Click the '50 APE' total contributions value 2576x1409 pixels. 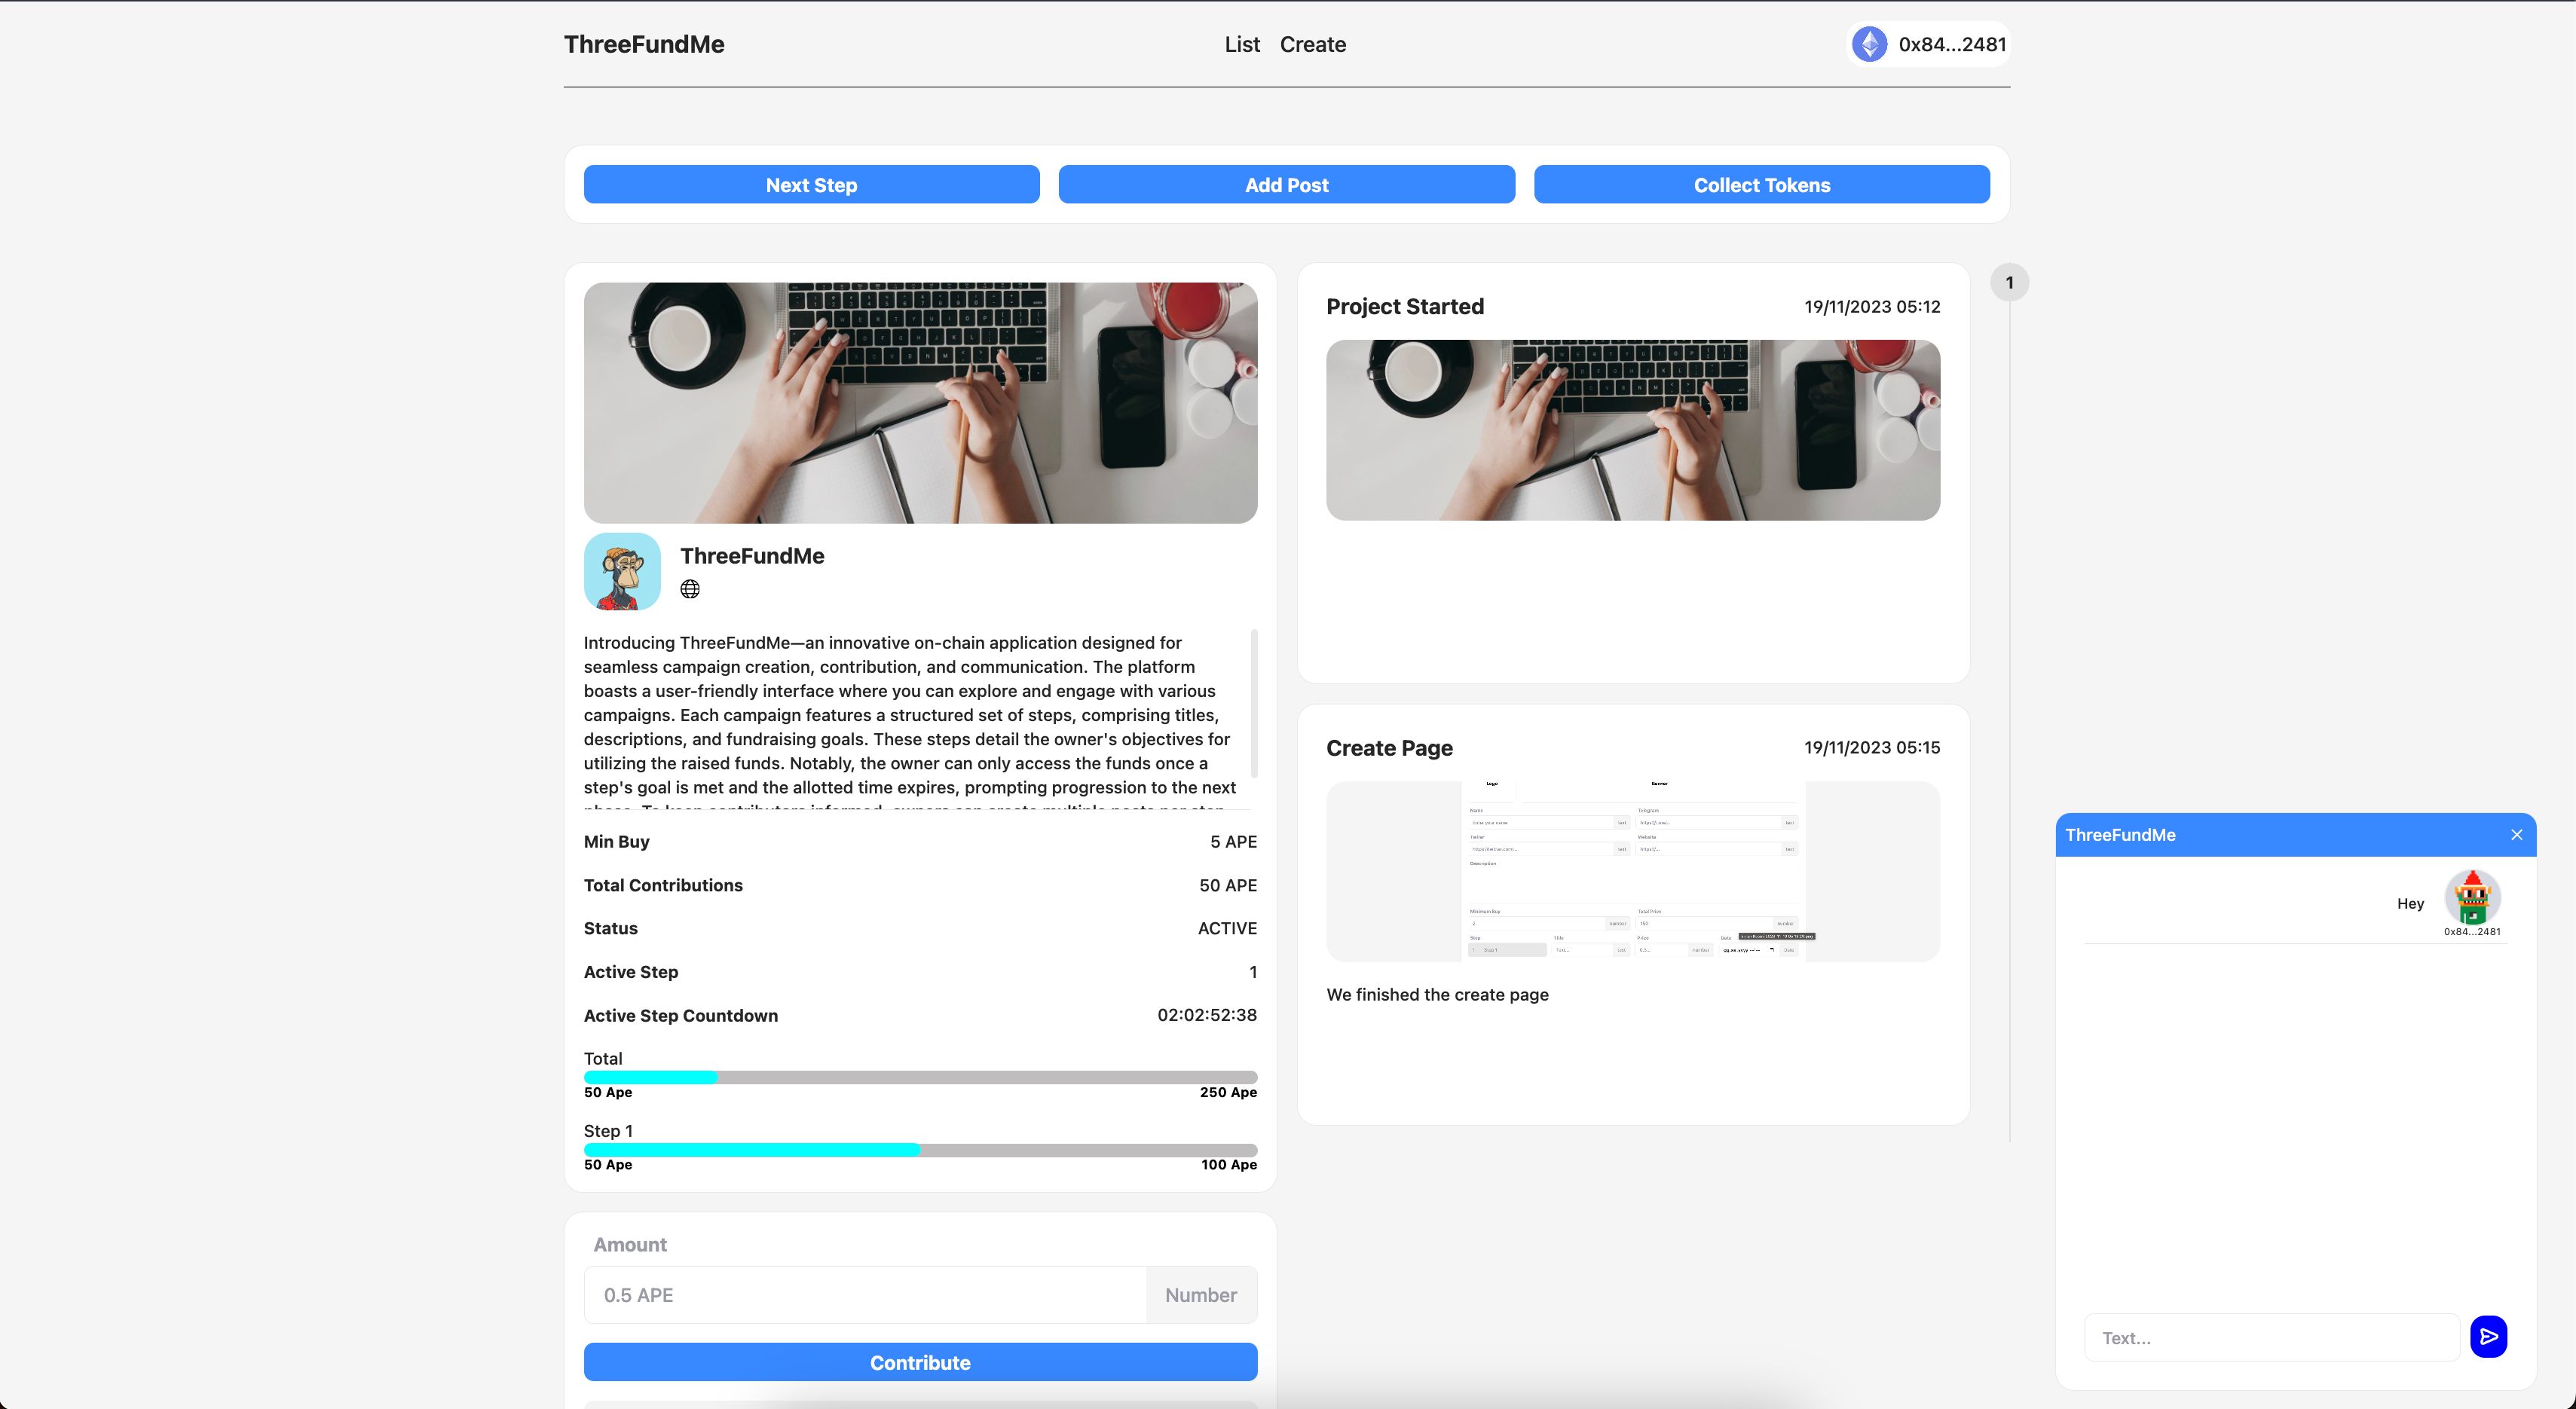coord(1228,886)
